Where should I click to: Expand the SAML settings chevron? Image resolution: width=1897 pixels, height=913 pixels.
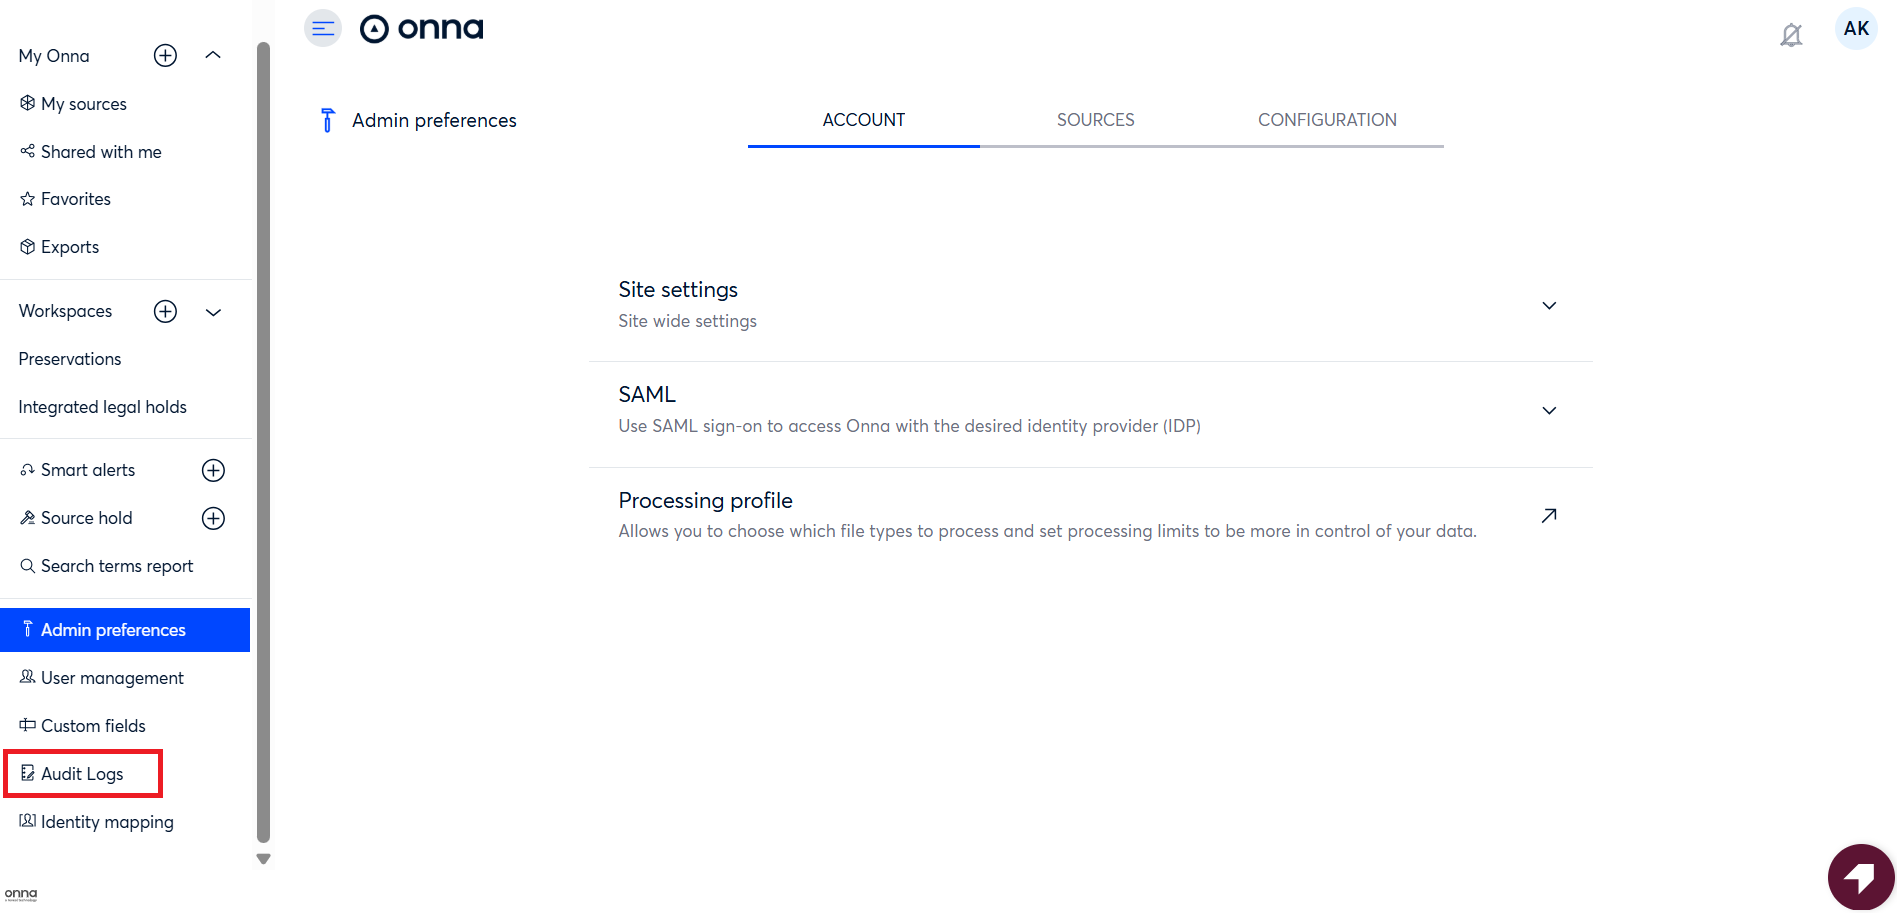[1549, 411]
